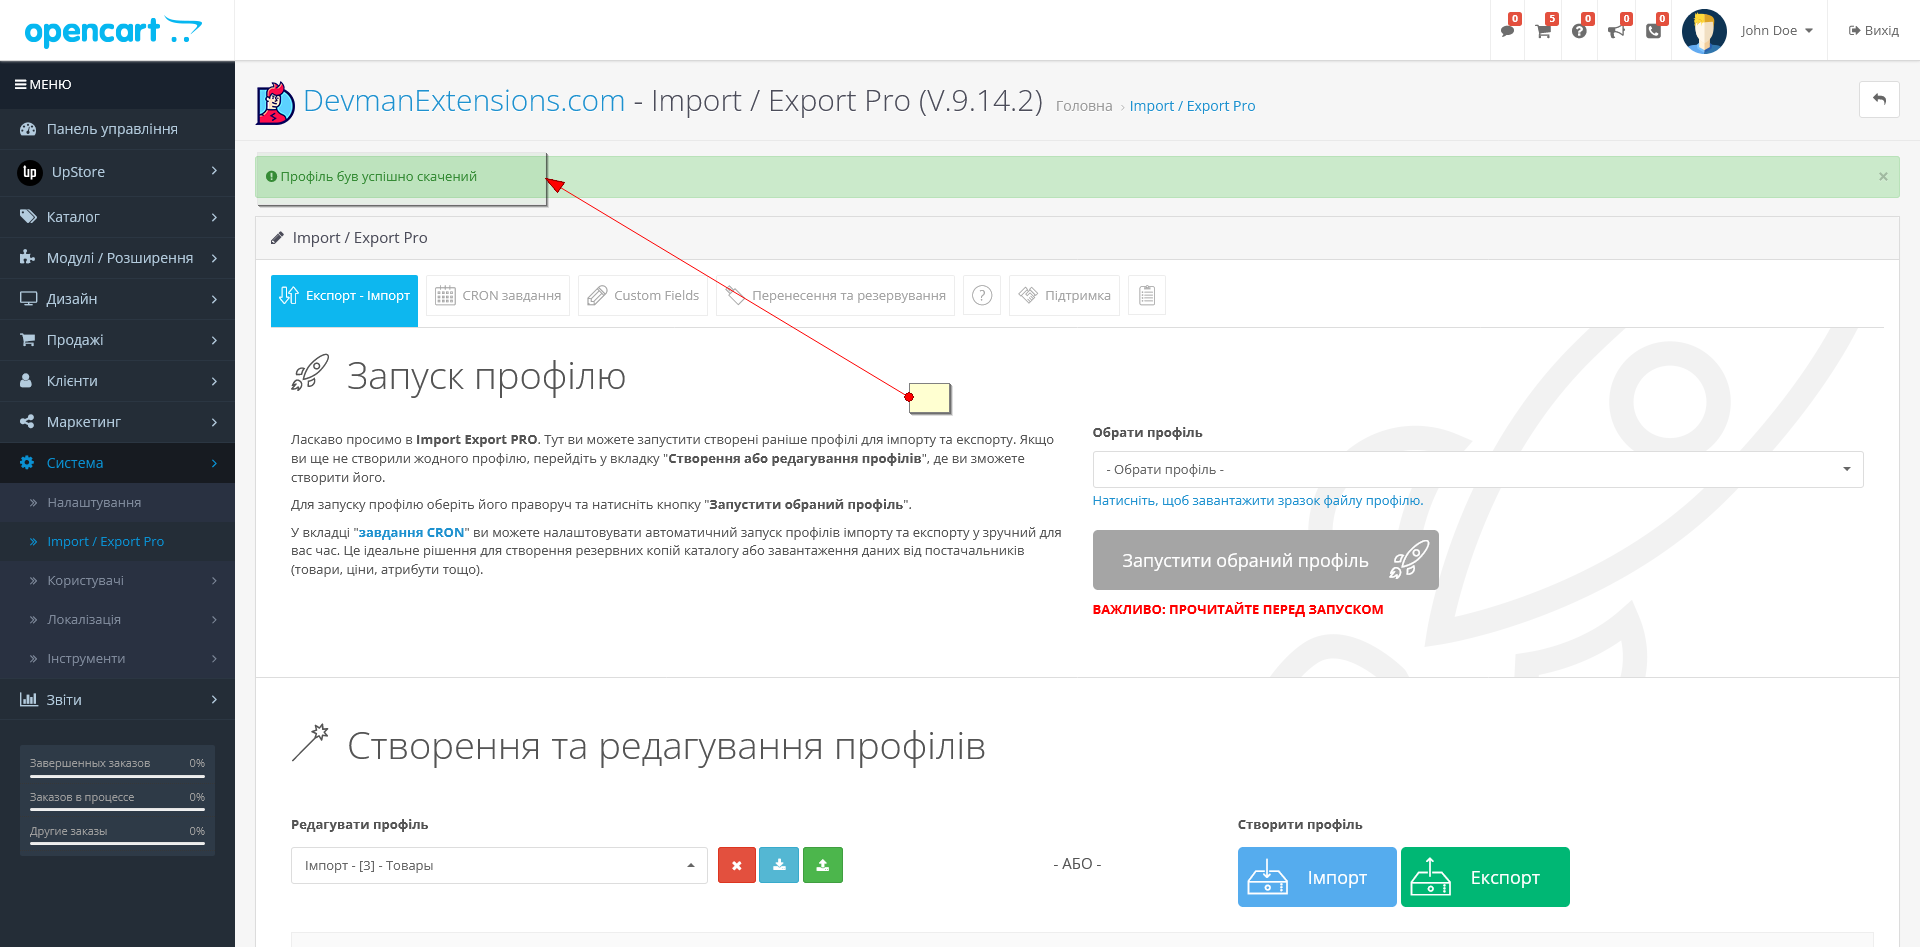Open the Обрати профіль dropdown
1920x947 pixels.
pos(1478,470)
